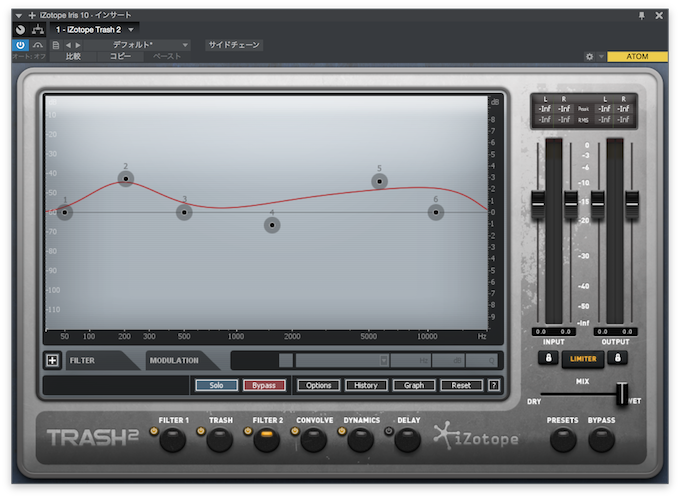Select EQ node 1 on the graph
Screen dimensions: 680x498
click(65, 212)
